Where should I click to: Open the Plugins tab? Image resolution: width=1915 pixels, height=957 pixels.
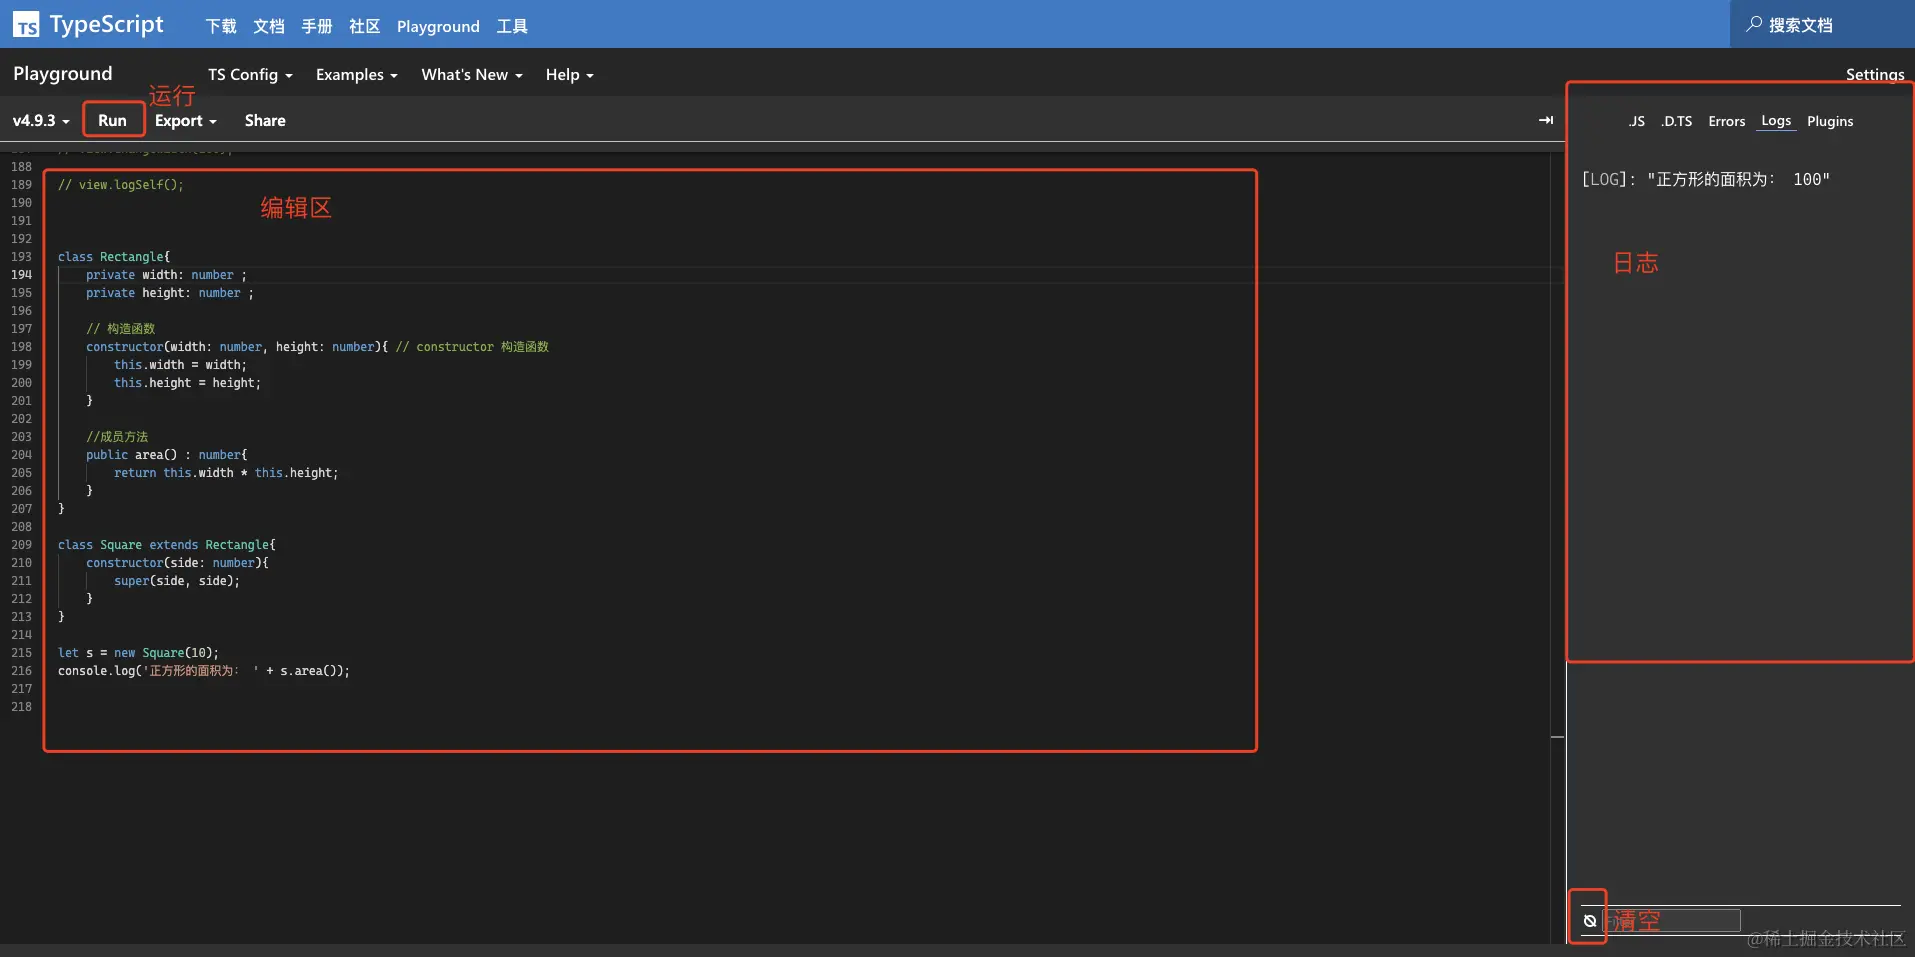[1830, 121]
